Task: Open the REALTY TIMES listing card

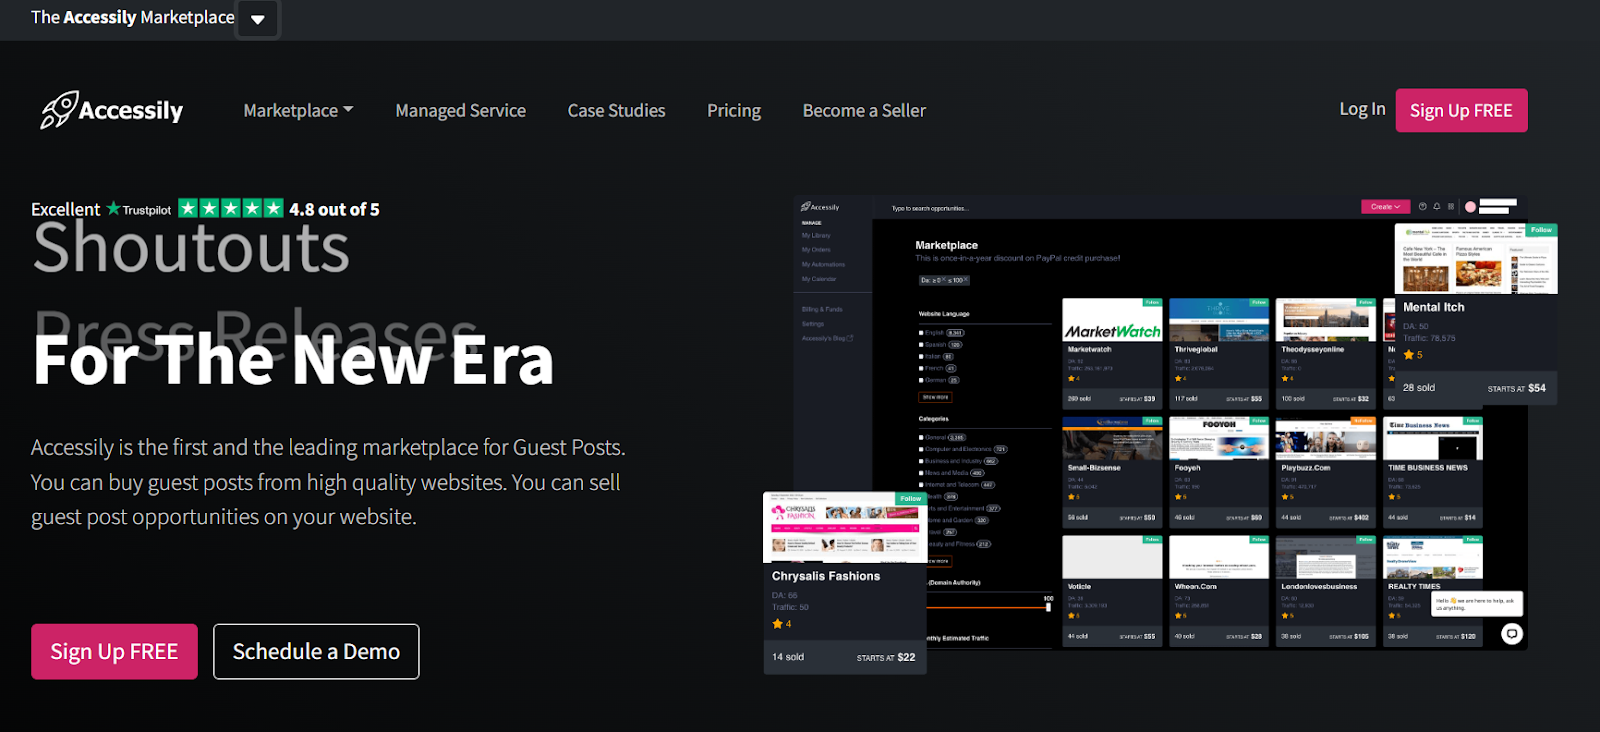Action: [x=1433, y=591]
